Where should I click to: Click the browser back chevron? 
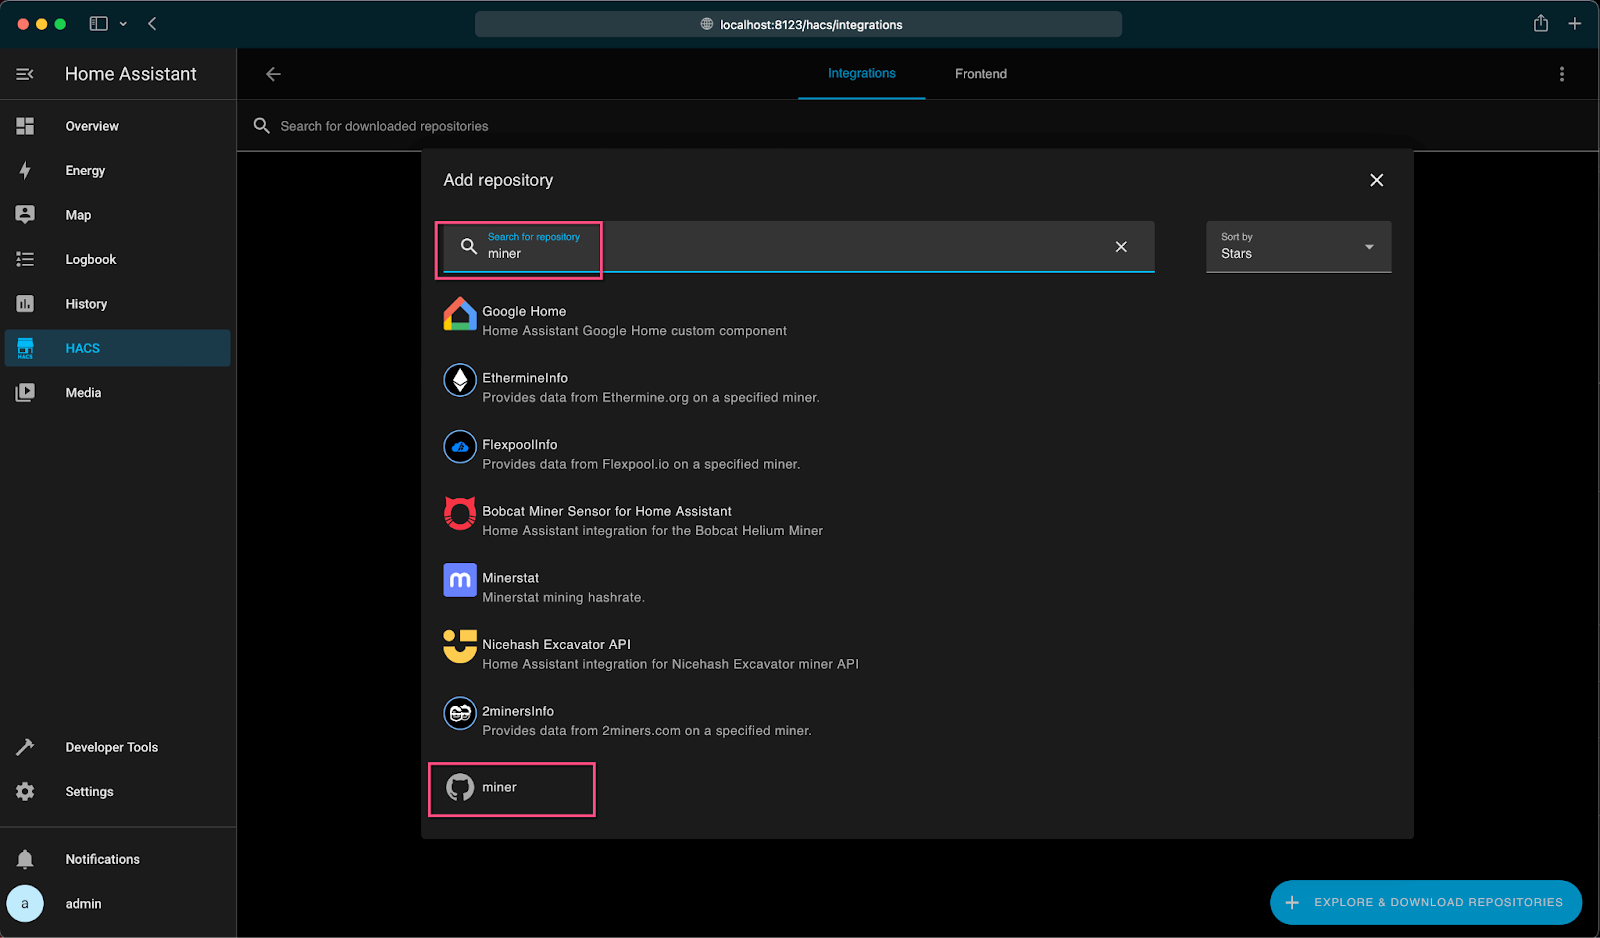click(152, 24)
